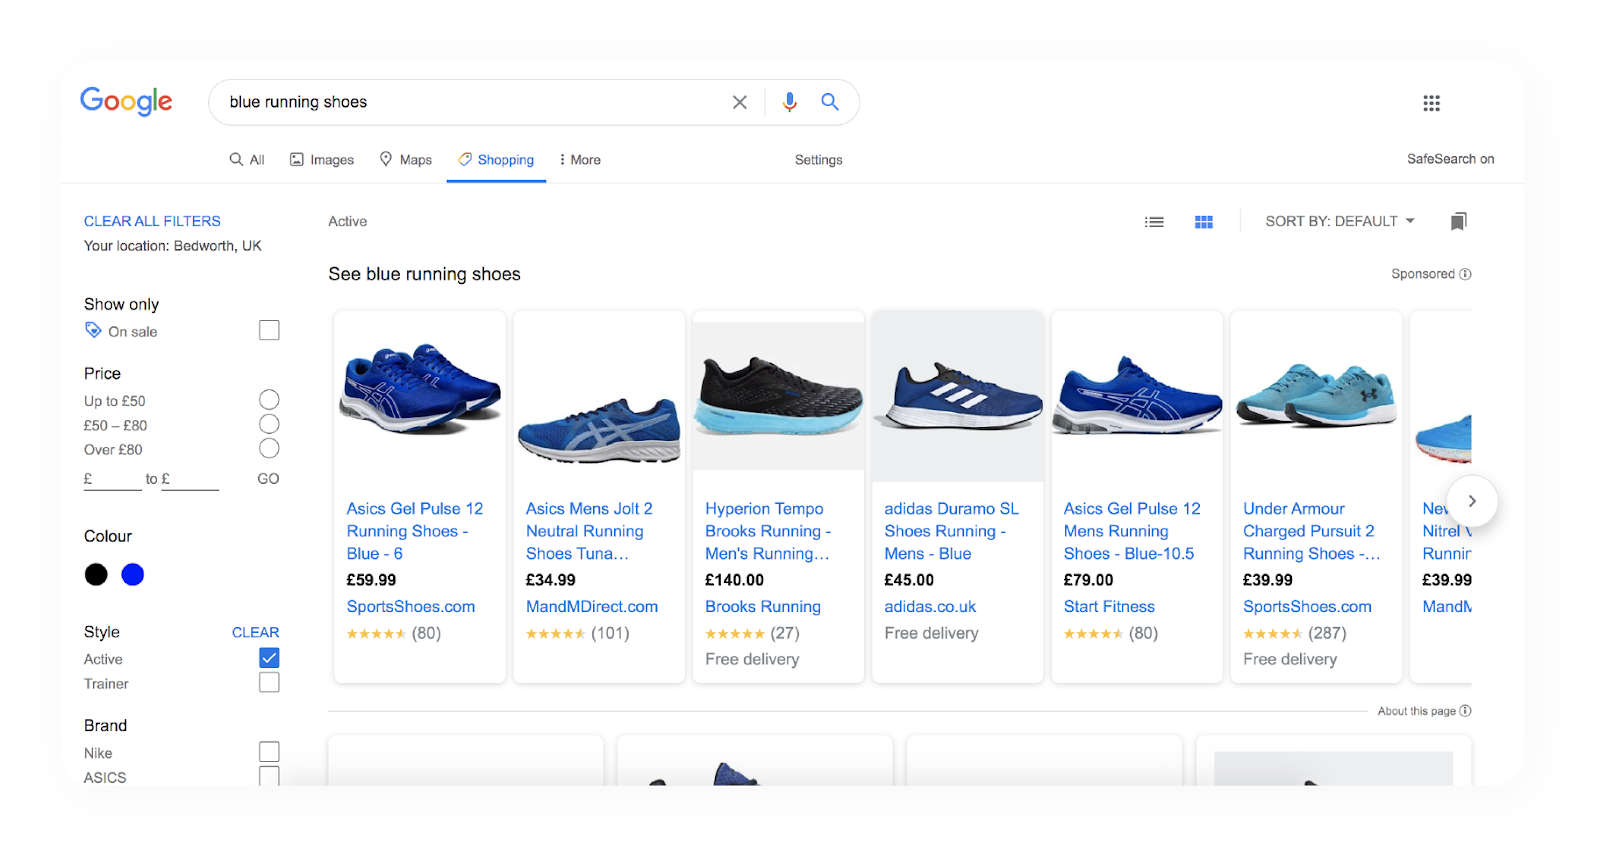1600x861 pixels.
Task: Click the (287) review count
Action: click(x=1327, y=633)
